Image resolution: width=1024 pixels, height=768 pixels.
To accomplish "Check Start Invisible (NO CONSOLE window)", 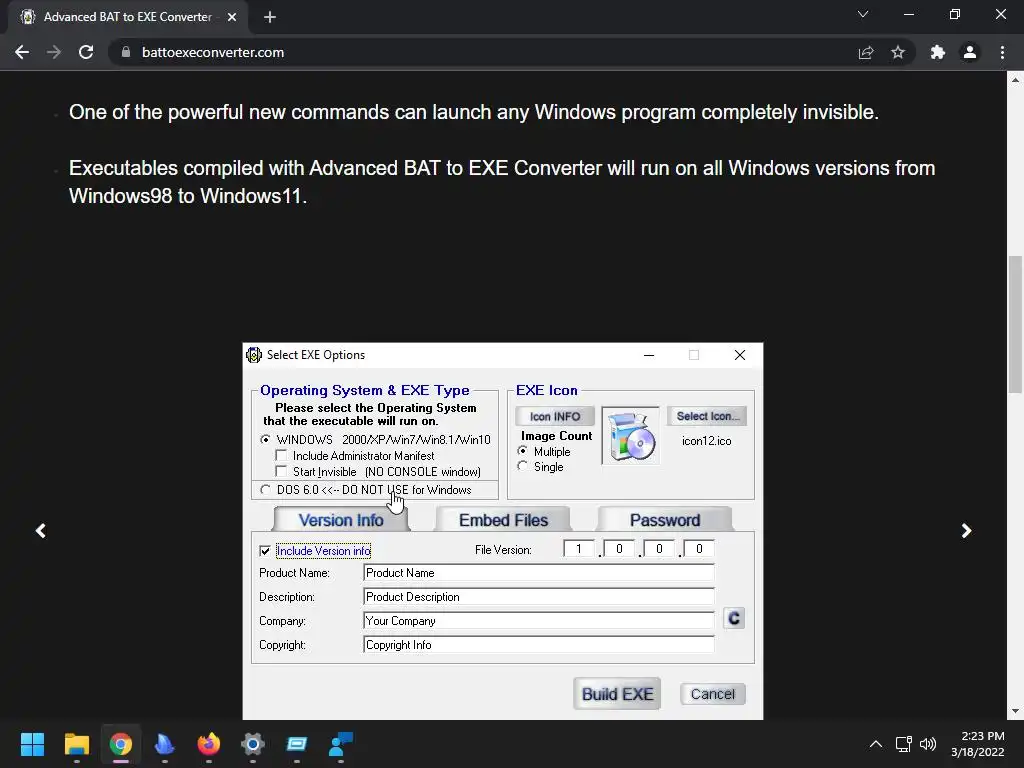I will pyautogui.click(x=281, y=471).
